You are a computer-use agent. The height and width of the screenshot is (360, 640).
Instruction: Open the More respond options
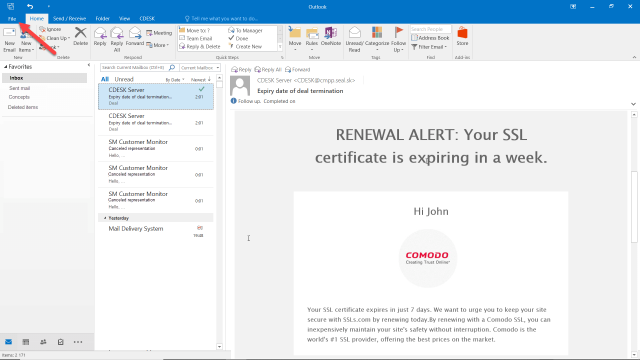158,45
